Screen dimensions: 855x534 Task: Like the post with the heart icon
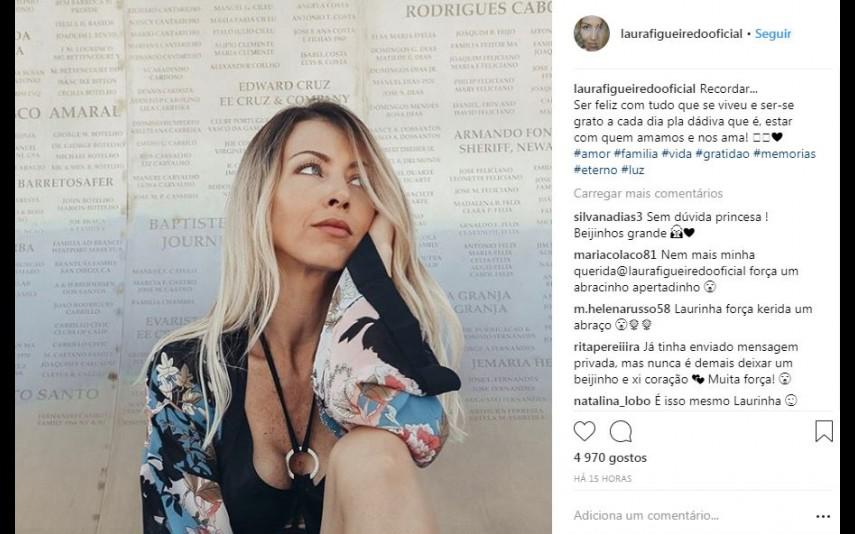coord(584,431)
